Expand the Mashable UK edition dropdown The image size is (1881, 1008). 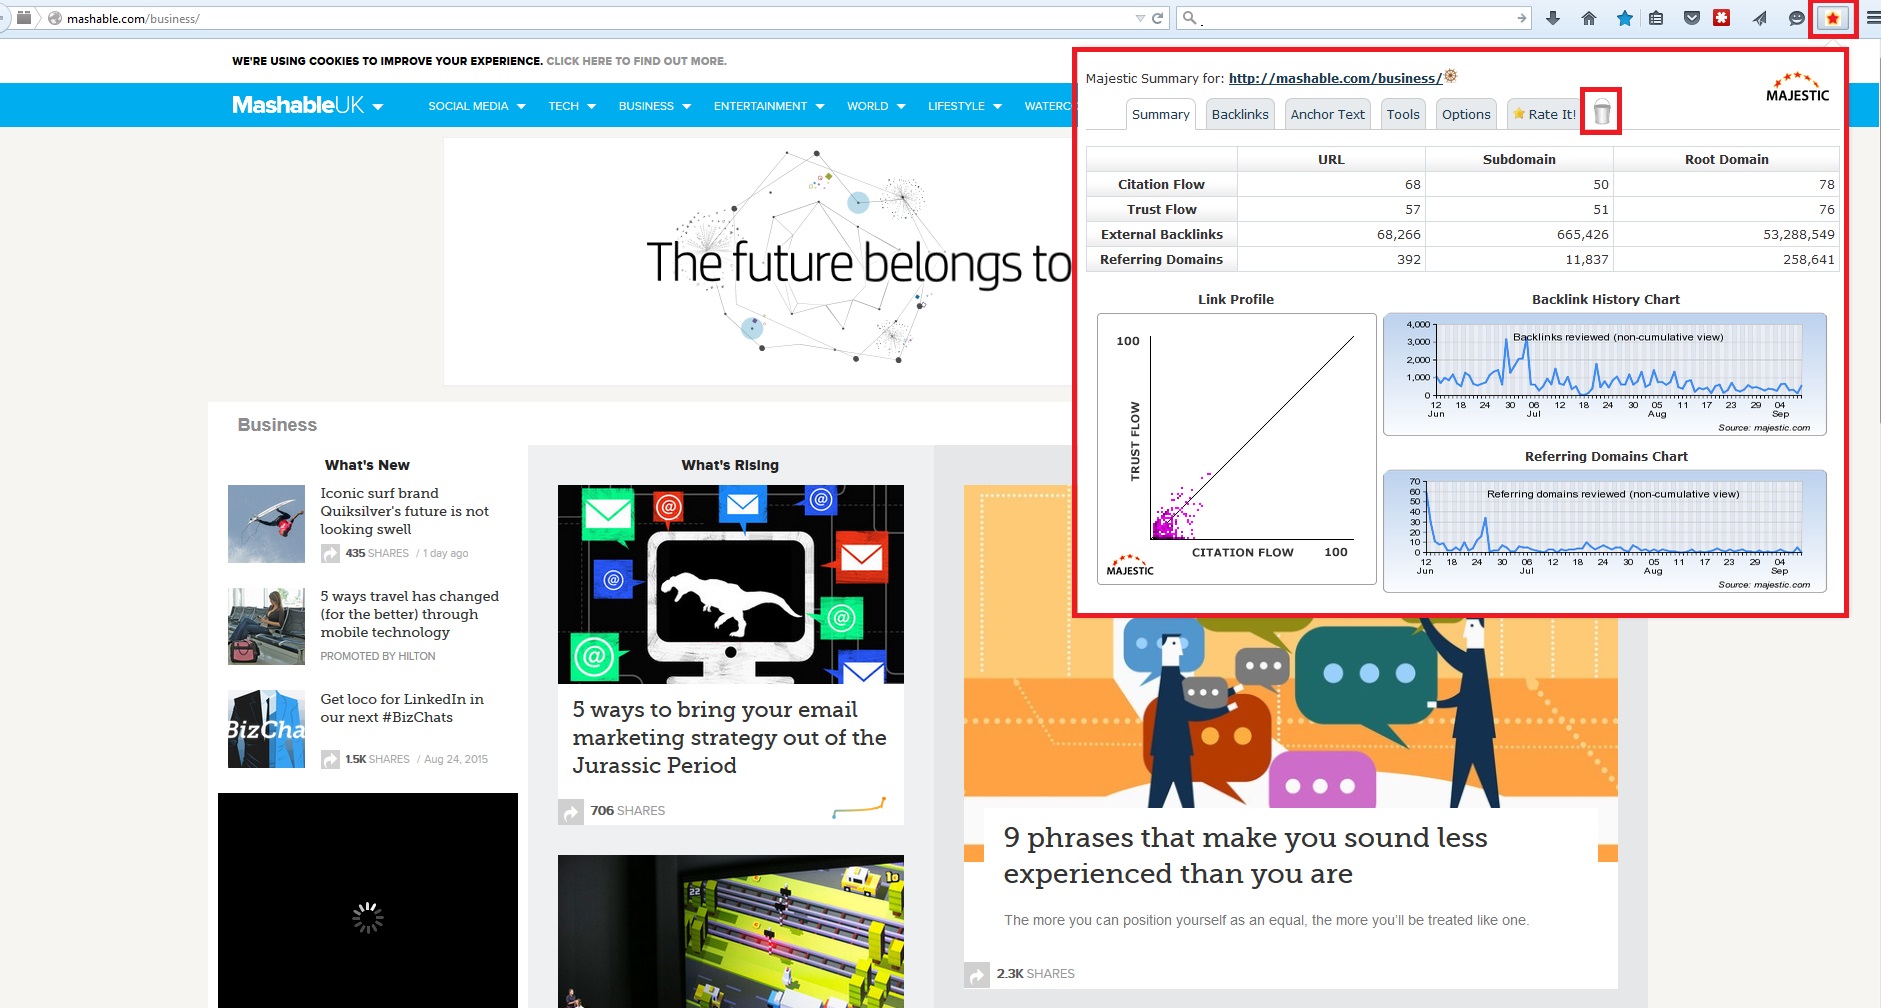point(378,106)
